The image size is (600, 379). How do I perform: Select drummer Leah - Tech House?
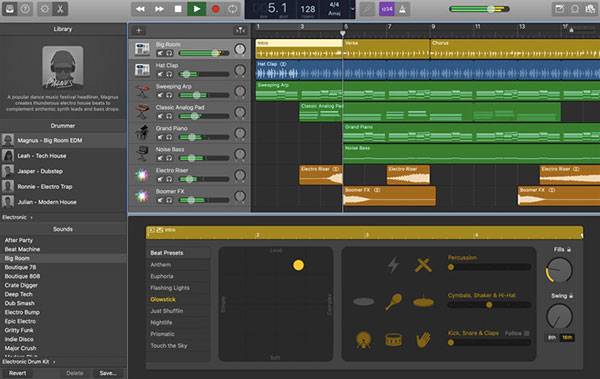63,156
